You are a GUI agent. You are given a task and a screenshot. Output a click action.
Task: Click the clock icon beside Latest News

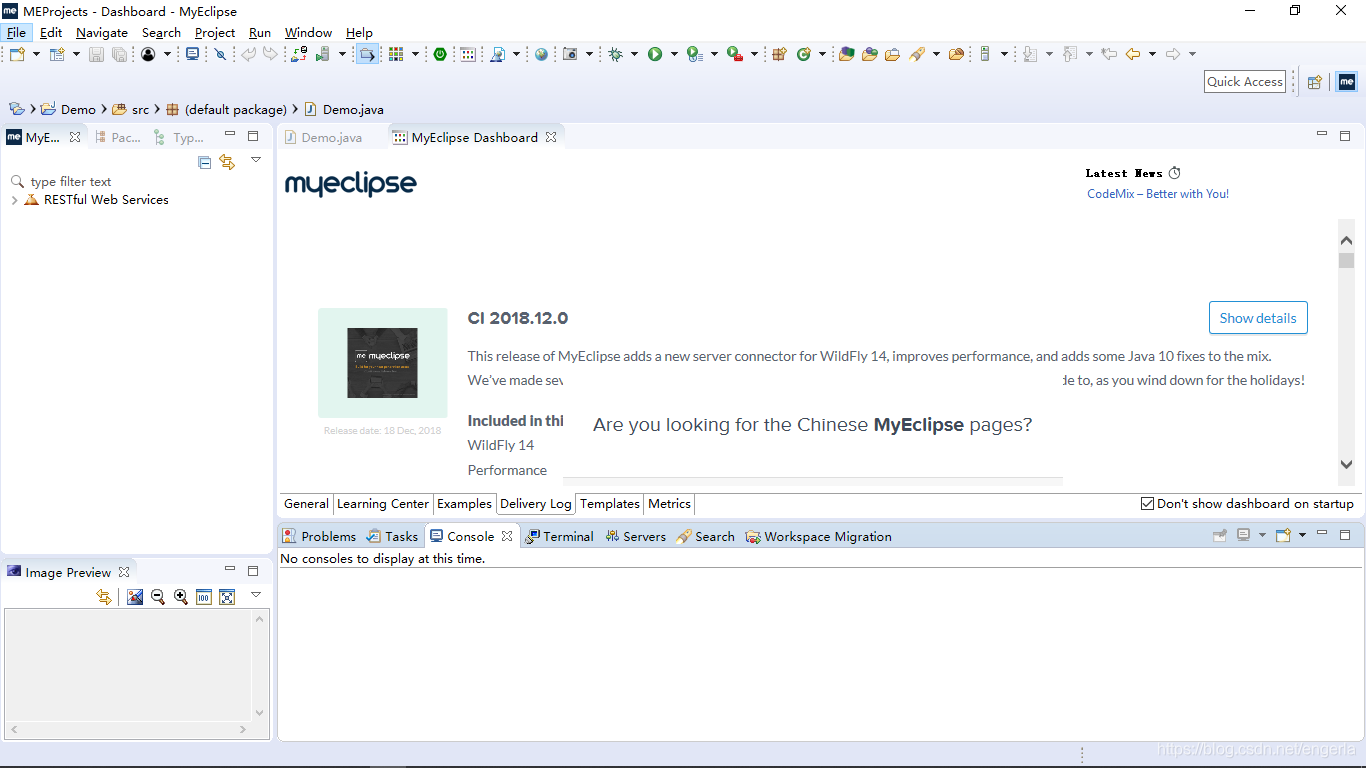click(1175, 173)
